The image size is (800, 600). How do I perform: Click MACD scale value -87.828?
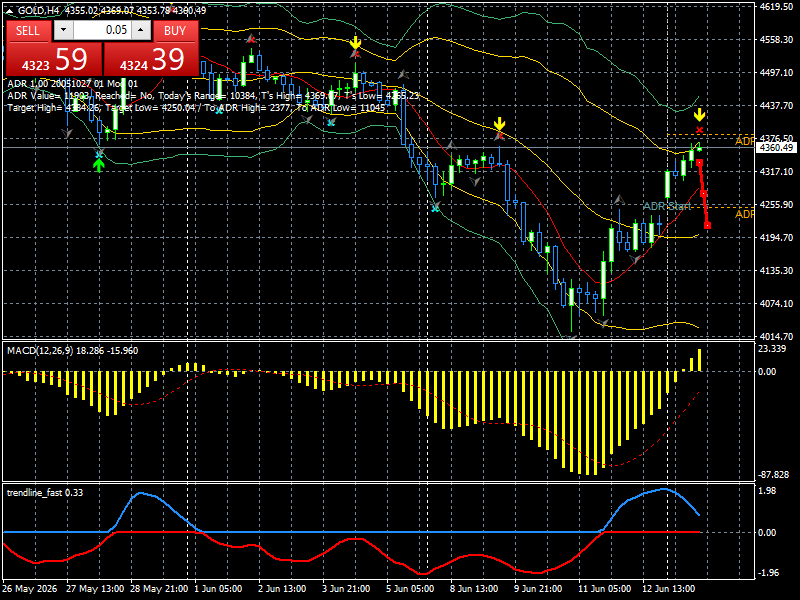coord(773,475)
